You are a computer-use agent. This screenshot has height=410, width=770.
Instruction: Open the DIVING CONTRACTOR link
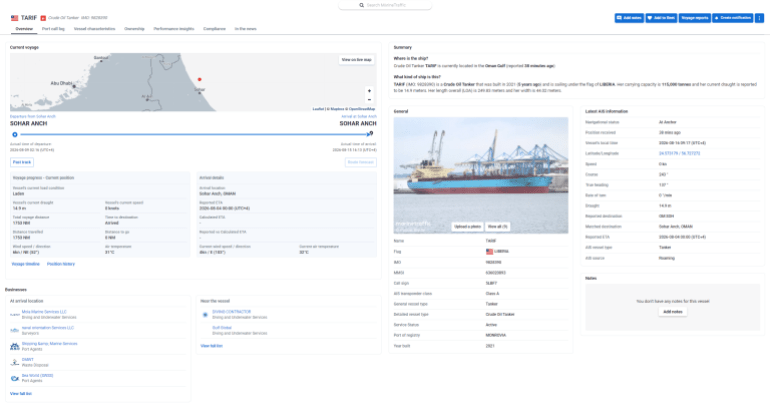click(x=231, y=312)
